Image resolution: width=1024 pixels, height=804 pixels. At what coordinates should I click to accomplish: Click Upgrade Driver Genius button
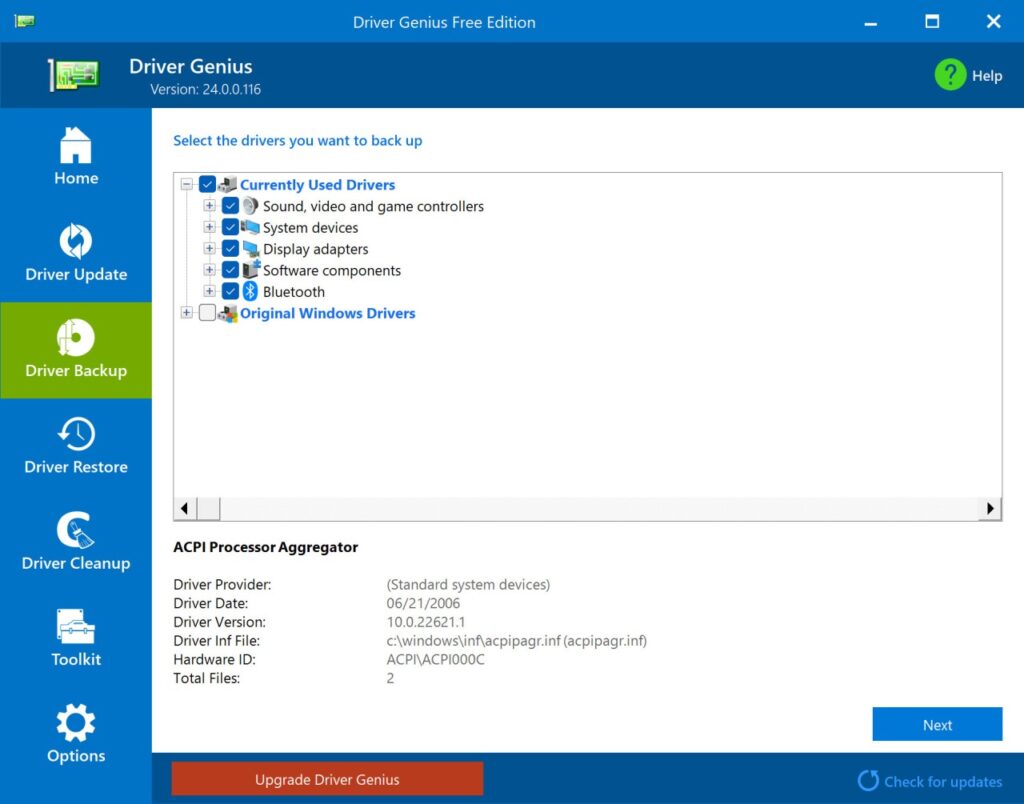[327, 779]
